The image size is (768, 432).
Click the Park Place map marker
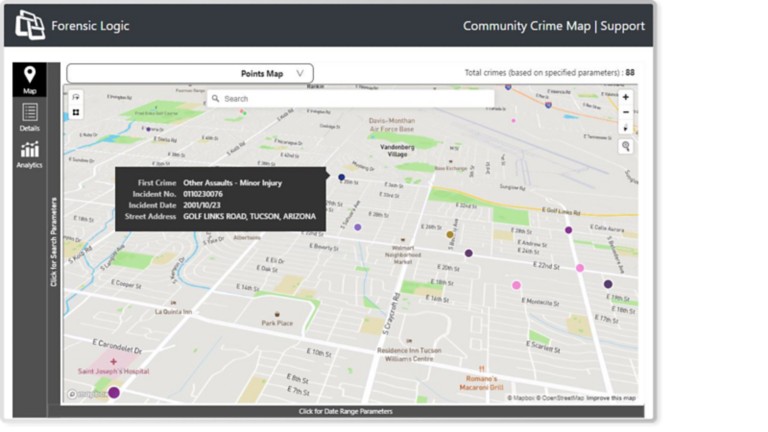pos(277,314)
